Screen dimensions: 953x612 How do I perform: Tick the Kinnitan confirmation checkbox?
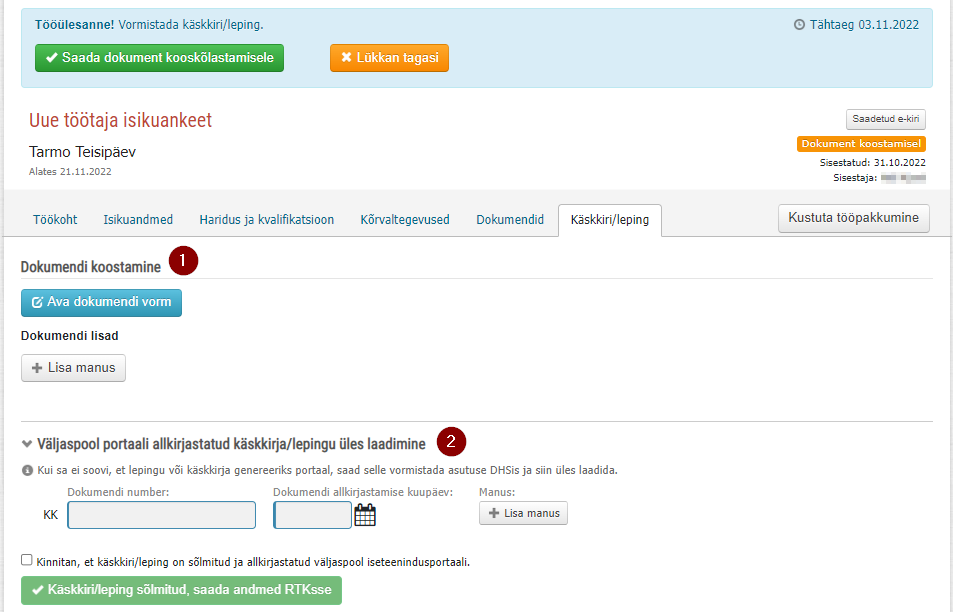click(x=27, y=560)
